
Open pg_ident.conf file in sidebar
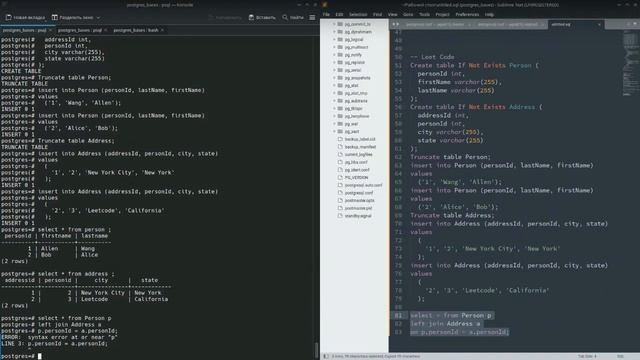(357, 170)
